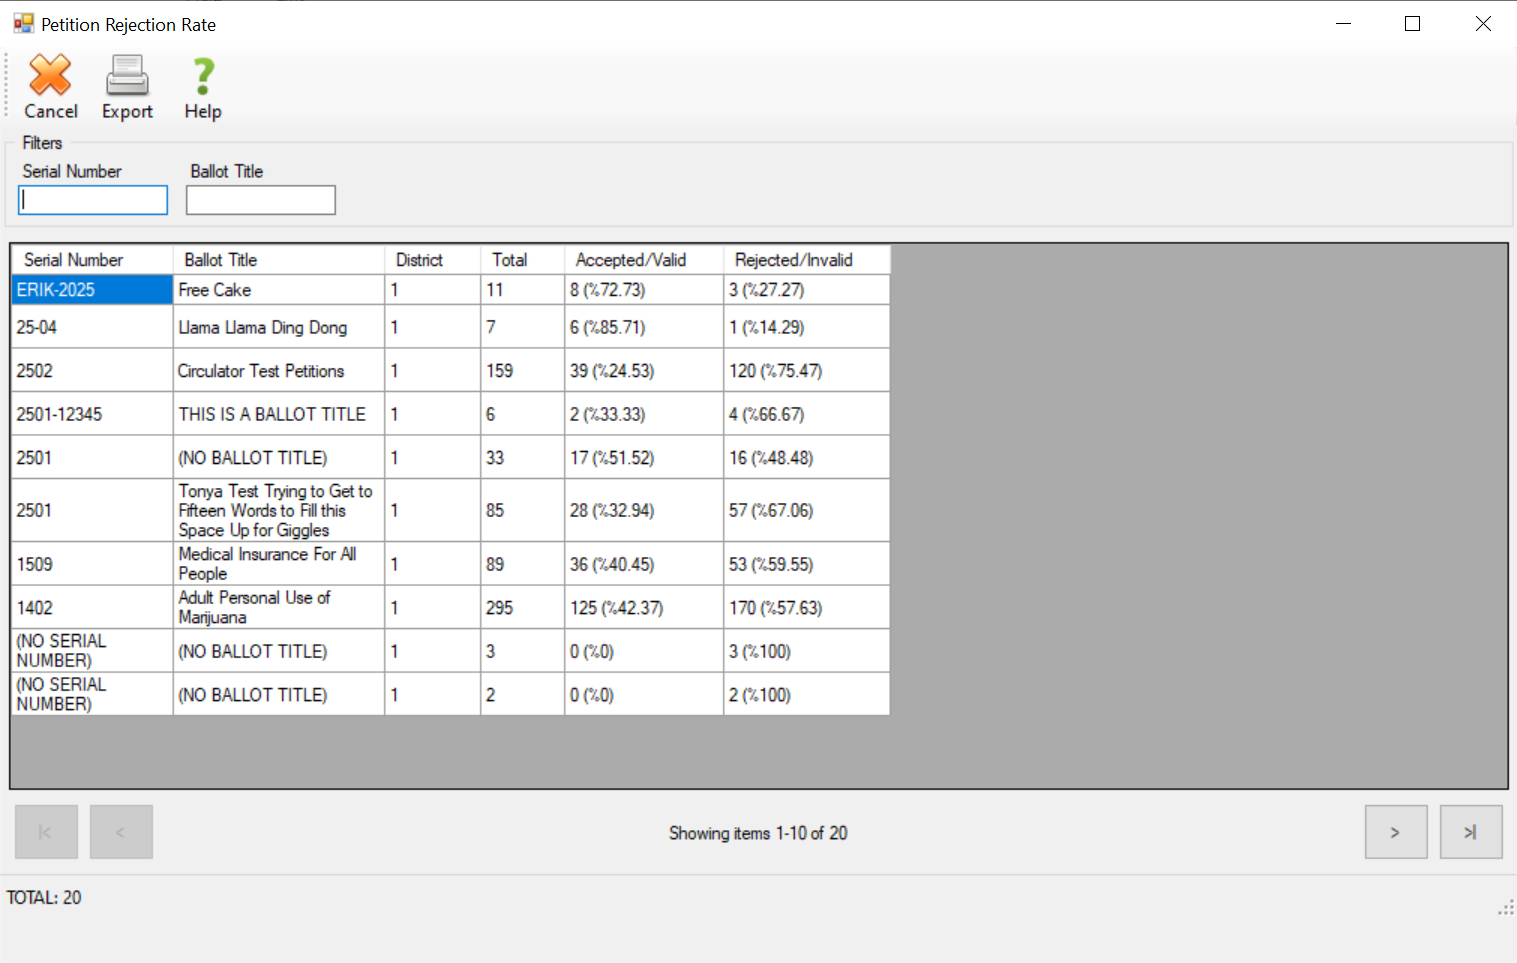Jump to the last page of results
The image size is (1517, 963).
click(1470, 832)
